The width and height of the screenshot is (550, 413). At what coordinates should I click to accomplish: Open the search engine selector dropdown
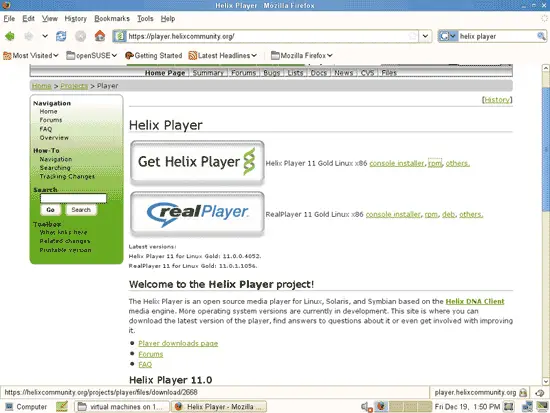(448, 36)
